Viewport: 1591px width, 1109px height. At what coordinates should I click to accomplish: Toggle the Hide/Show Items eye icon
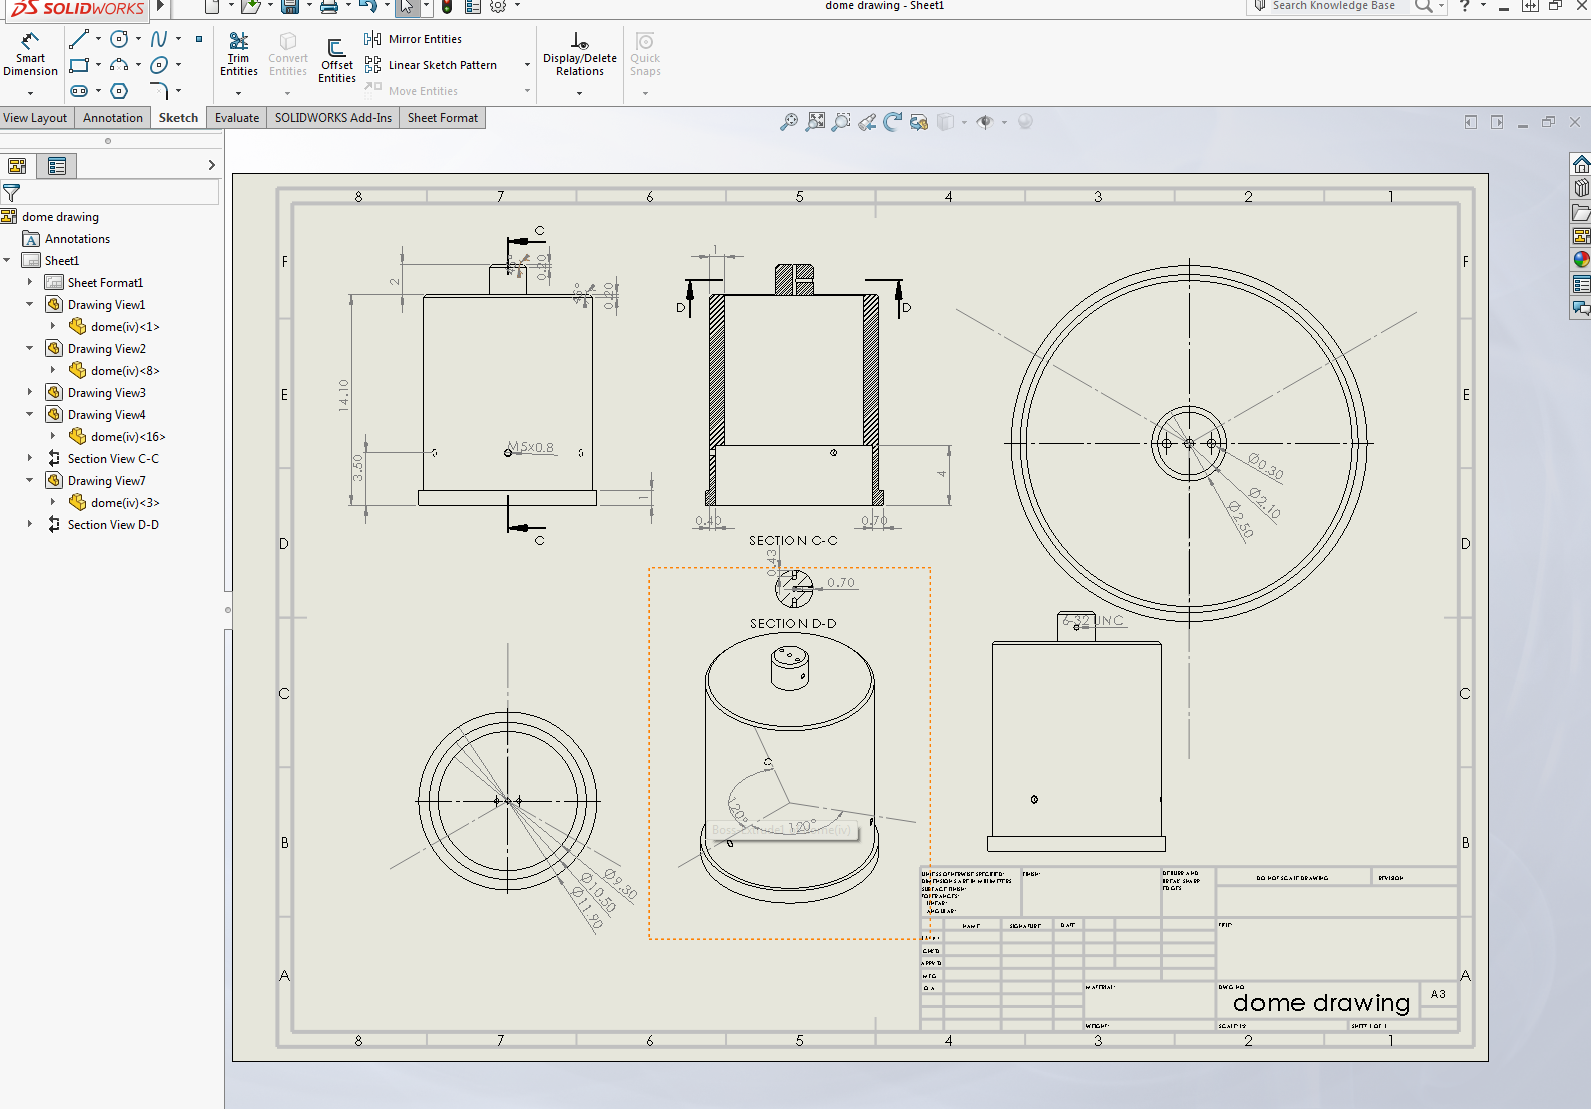(x=985, y=122)
